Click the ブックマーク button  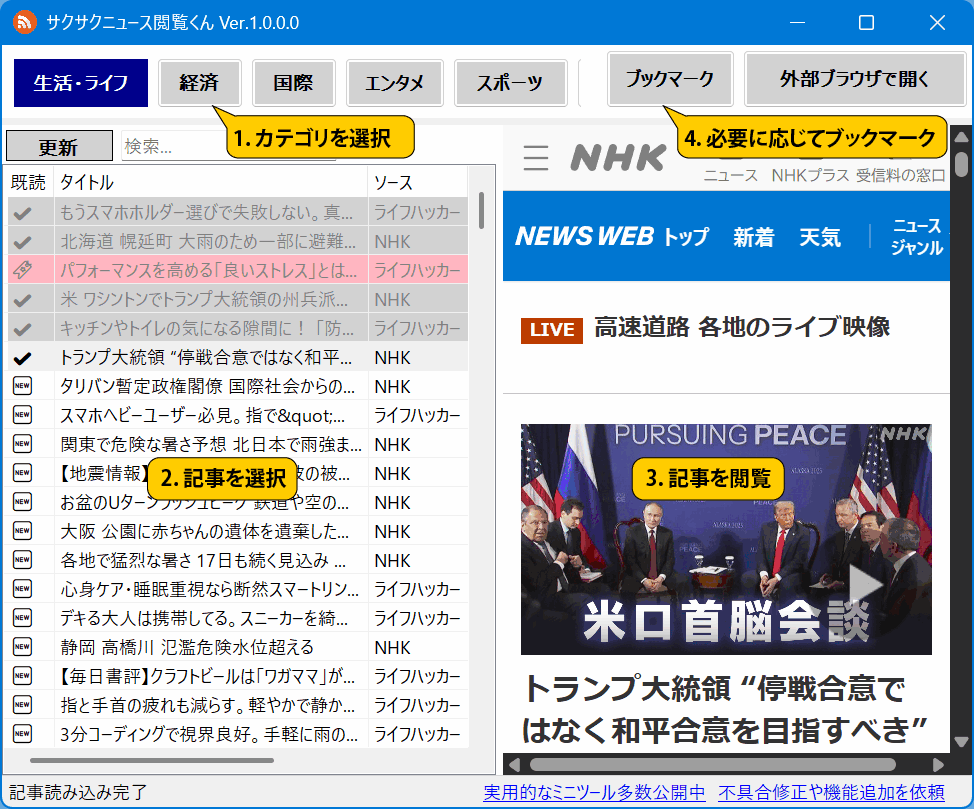click(x=670, y=79)
